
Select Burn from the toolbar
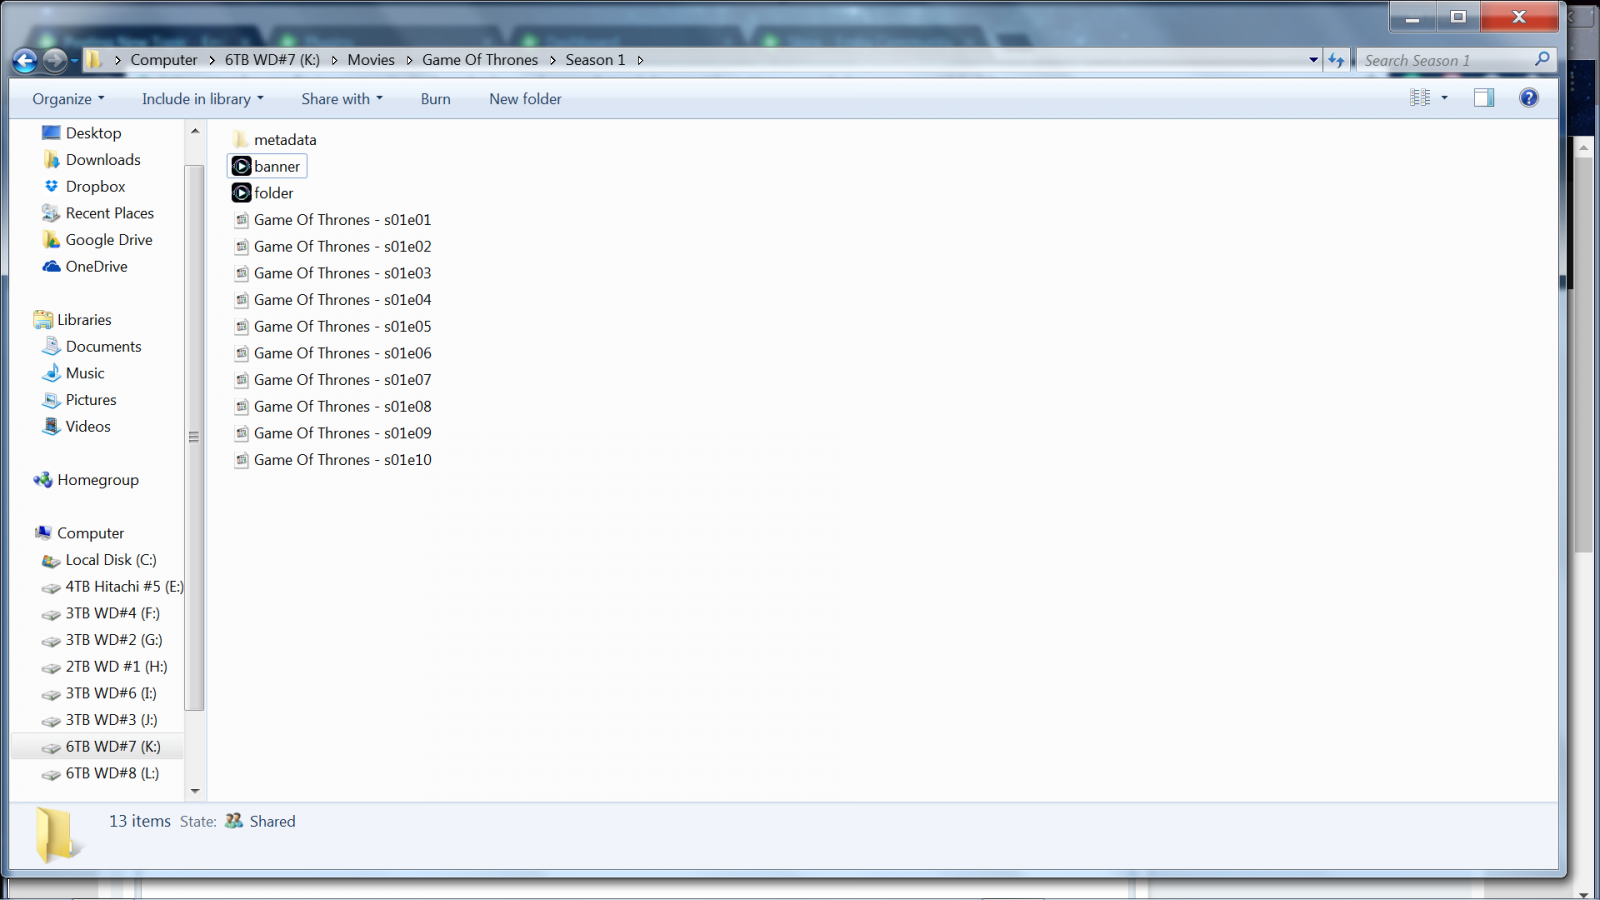[435, 98]
